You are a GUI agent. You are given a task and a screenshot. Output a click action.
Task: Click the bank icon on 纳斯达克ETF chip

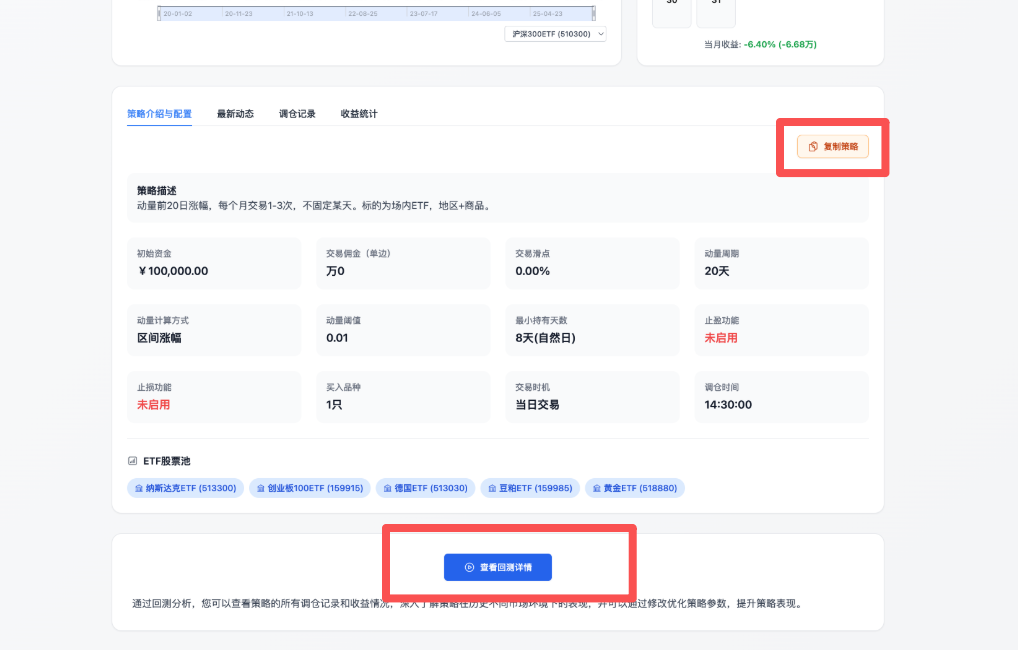pyautogui.click(x=139, y=488)
